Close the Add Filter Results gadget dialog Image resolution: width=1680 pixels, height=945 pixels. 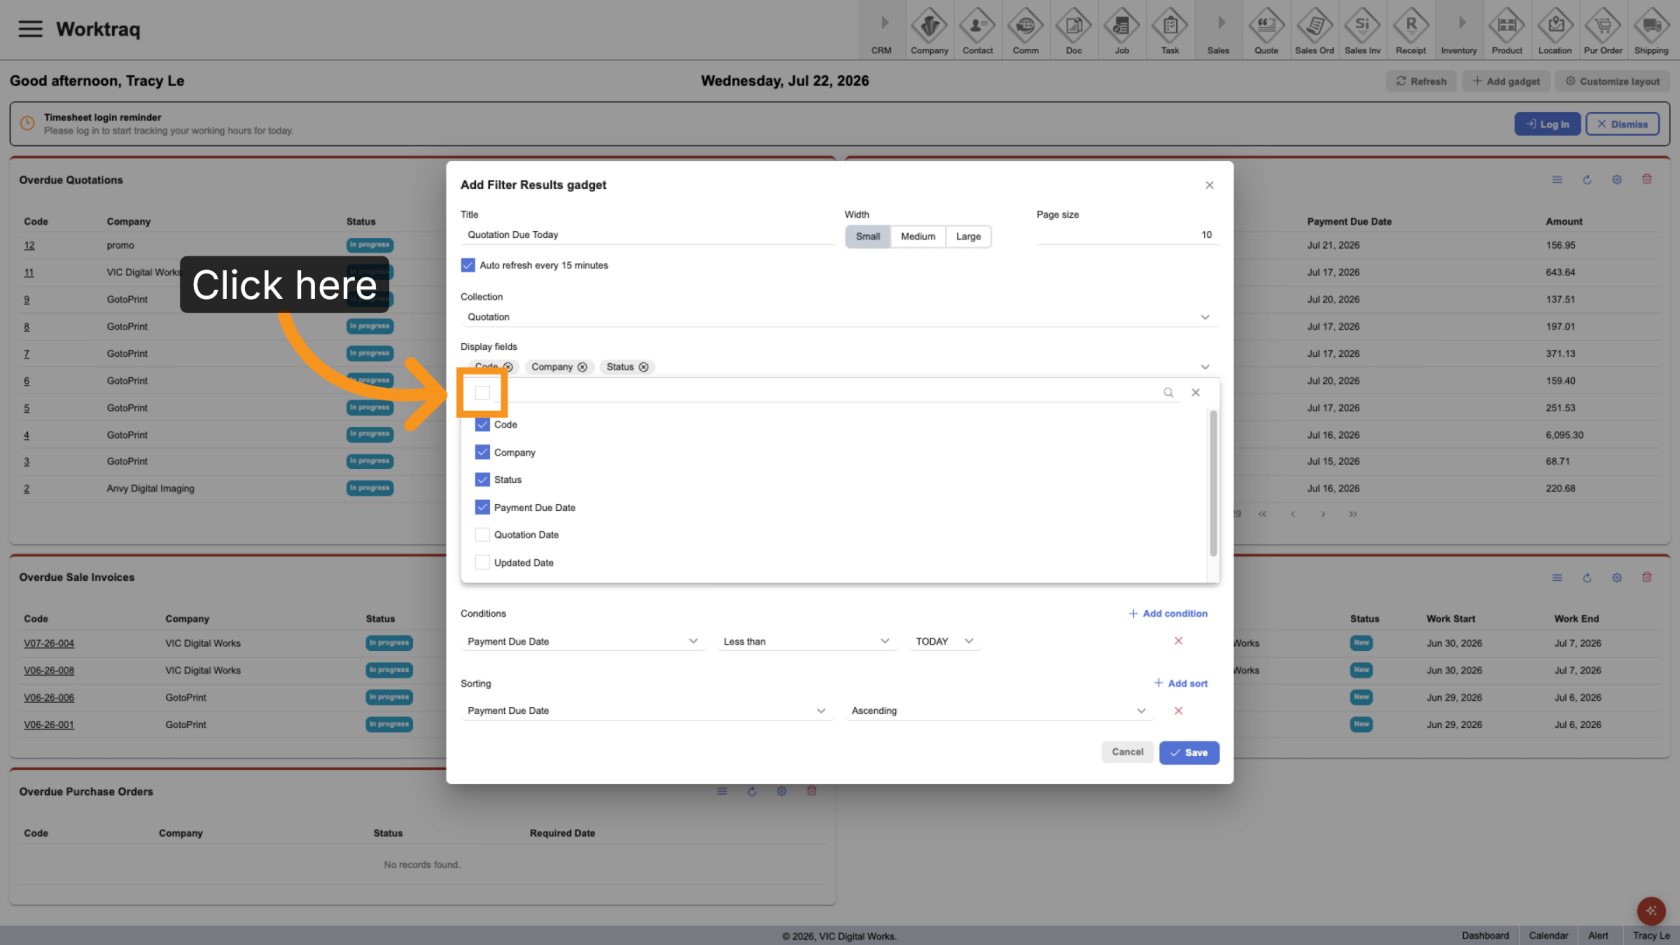coord(1209,185)
